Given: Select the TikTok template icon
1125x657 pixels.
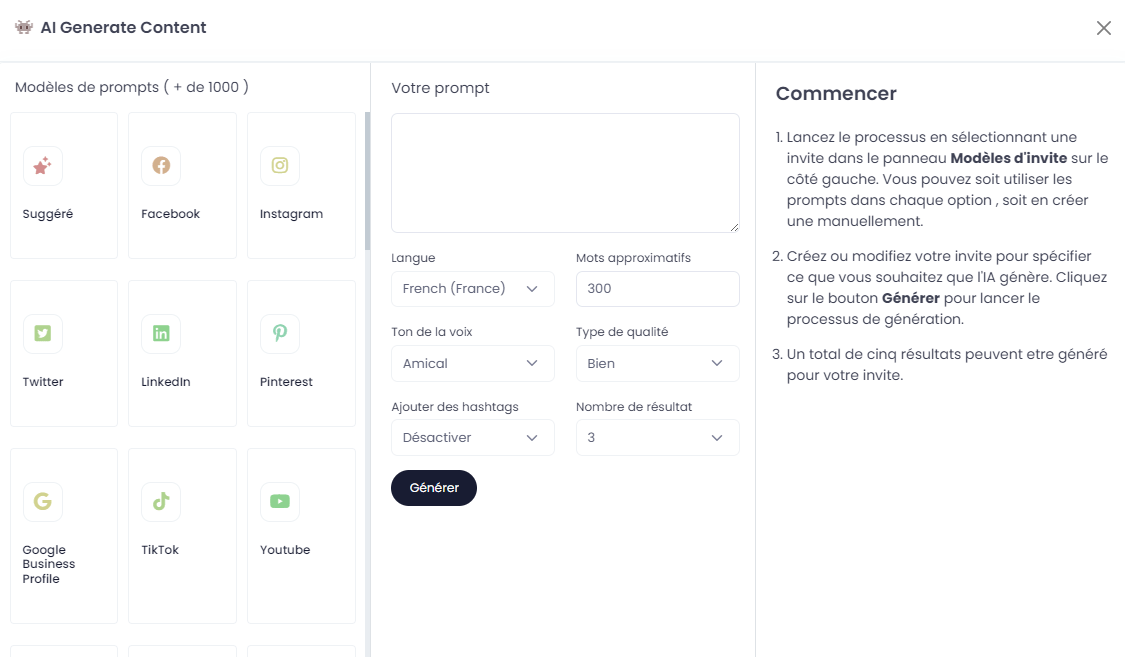Looking at the screenshot, I should (161, 501).
